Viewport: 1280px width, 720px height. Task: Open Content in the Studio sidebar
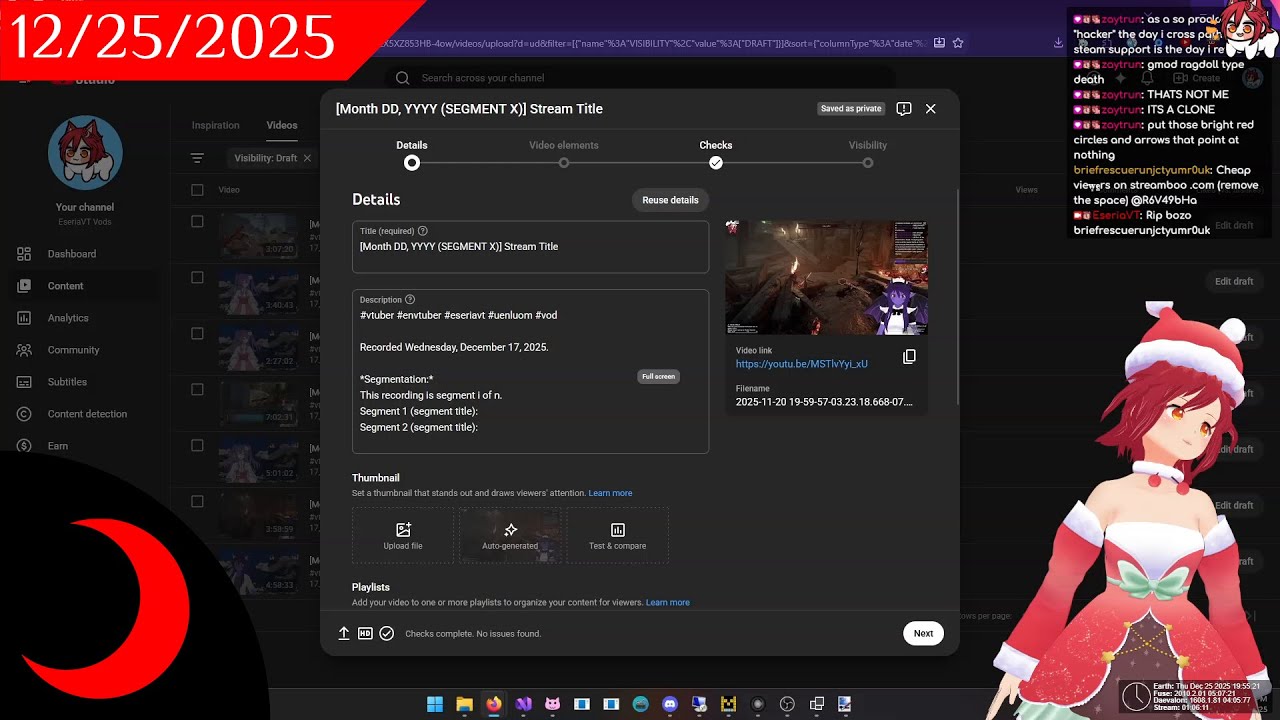[x=66, y=286]
